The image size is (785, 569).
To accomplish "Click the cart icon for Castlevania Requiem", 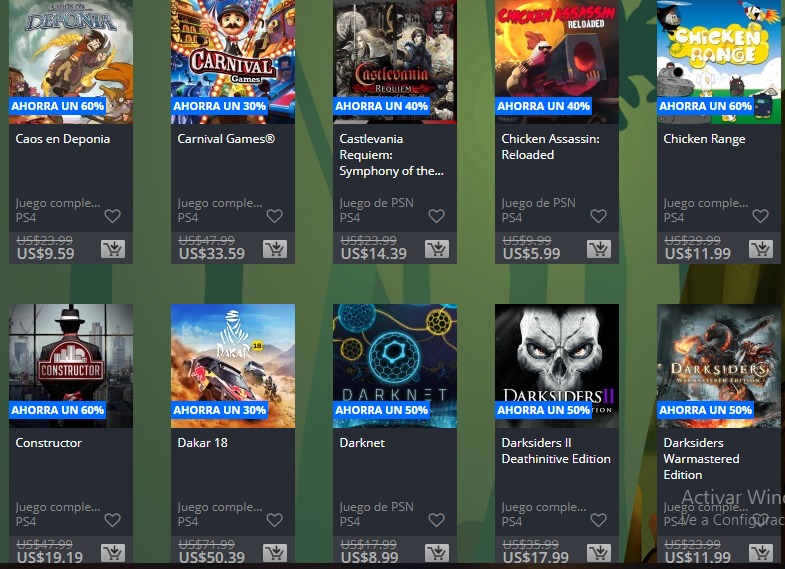I will 437,249.
